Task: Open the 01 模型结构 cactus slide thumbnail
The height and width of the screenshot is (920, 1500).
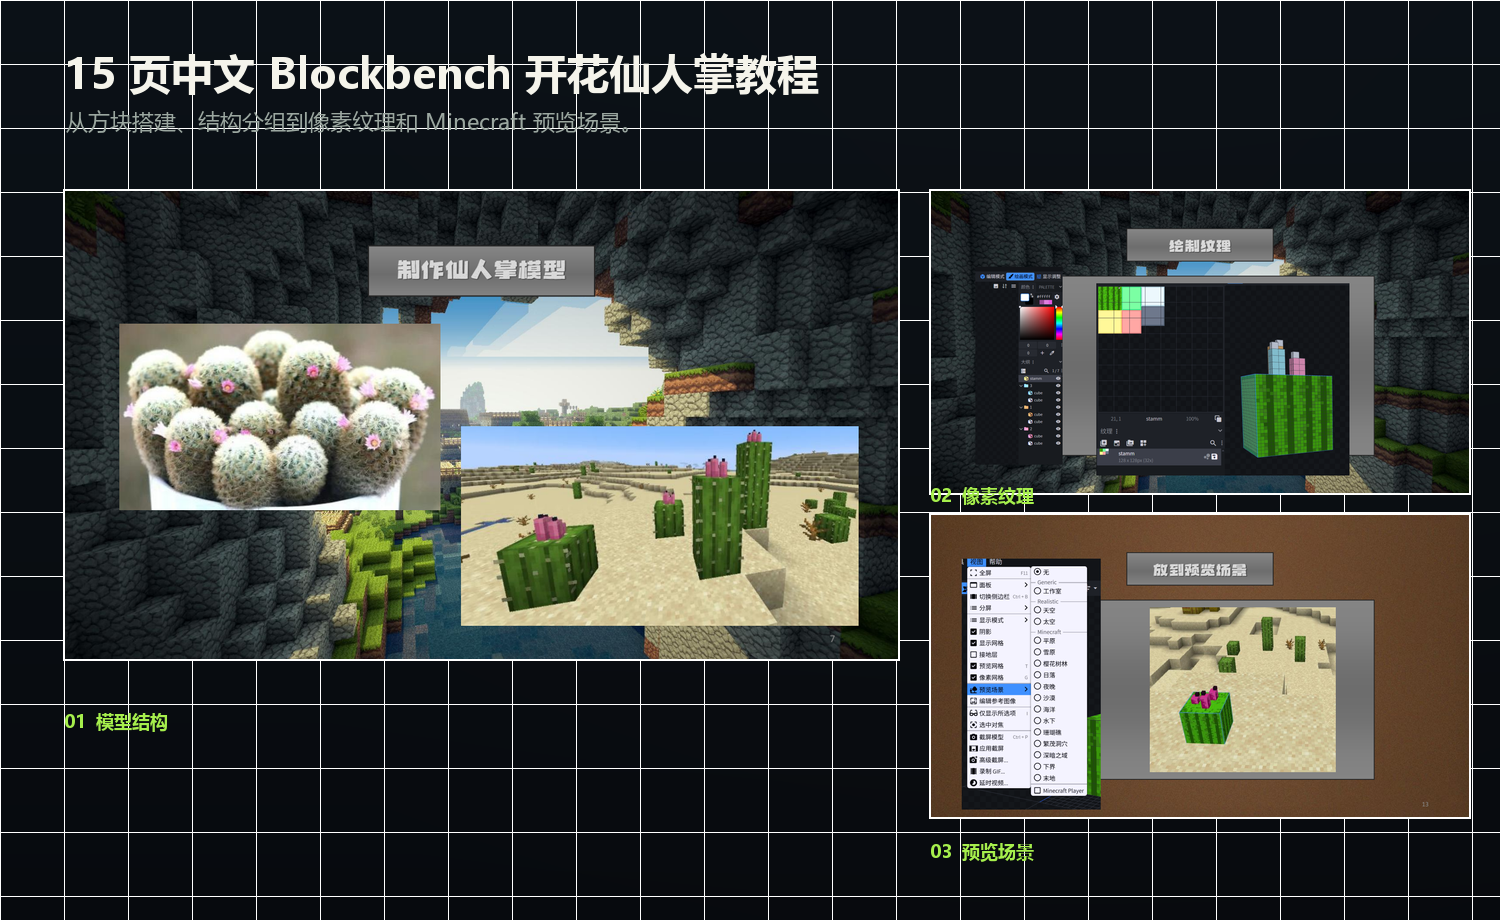Action: (x=481, y=425)
